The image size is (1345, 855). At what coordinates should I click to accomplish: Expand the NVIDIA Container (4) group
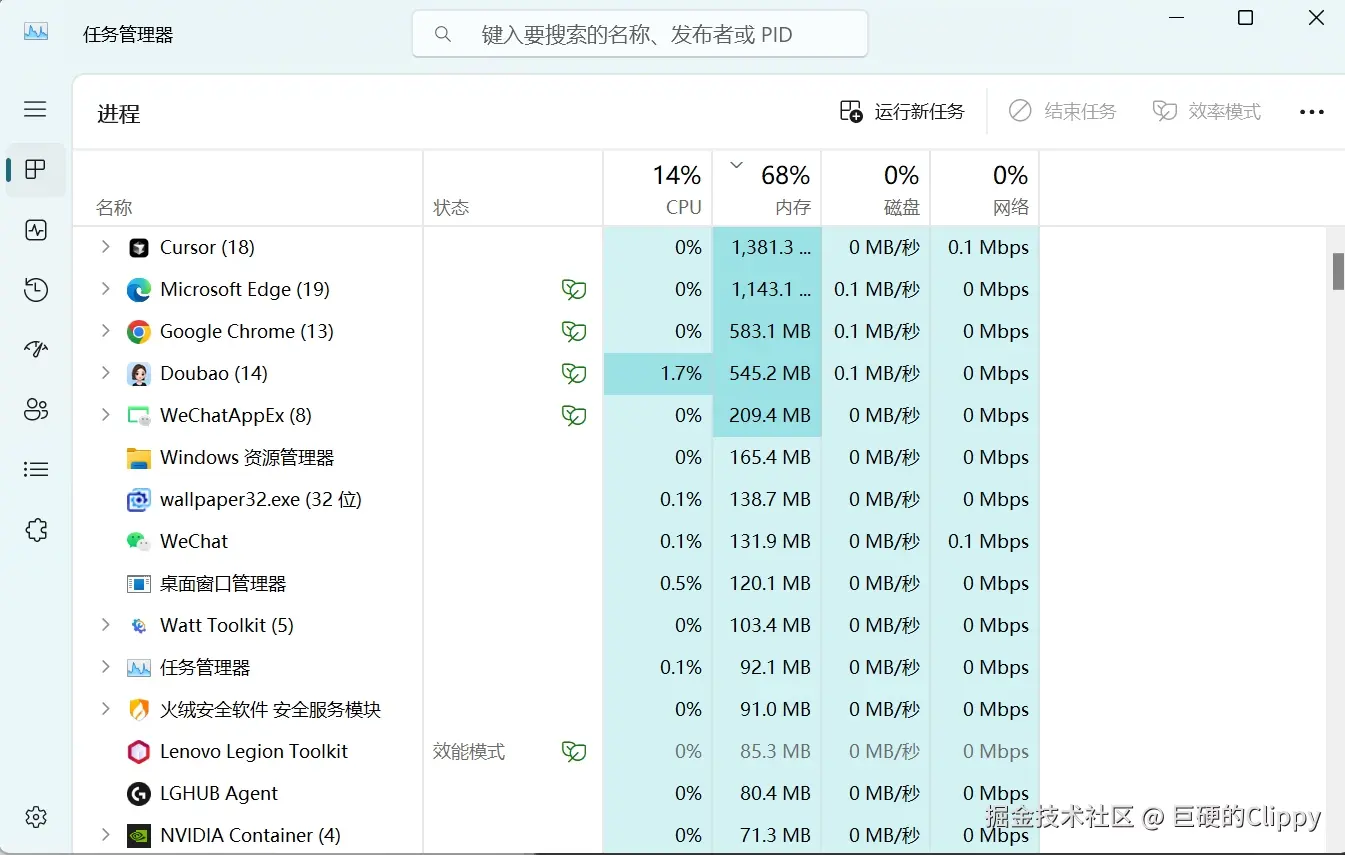106,835
